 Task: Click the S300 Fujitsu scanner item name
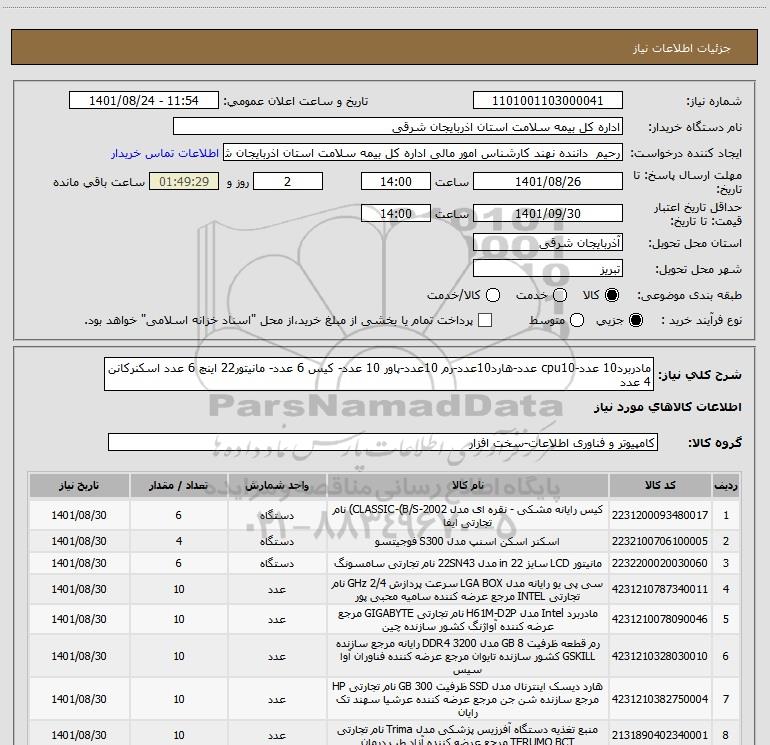tap(467, 541)
